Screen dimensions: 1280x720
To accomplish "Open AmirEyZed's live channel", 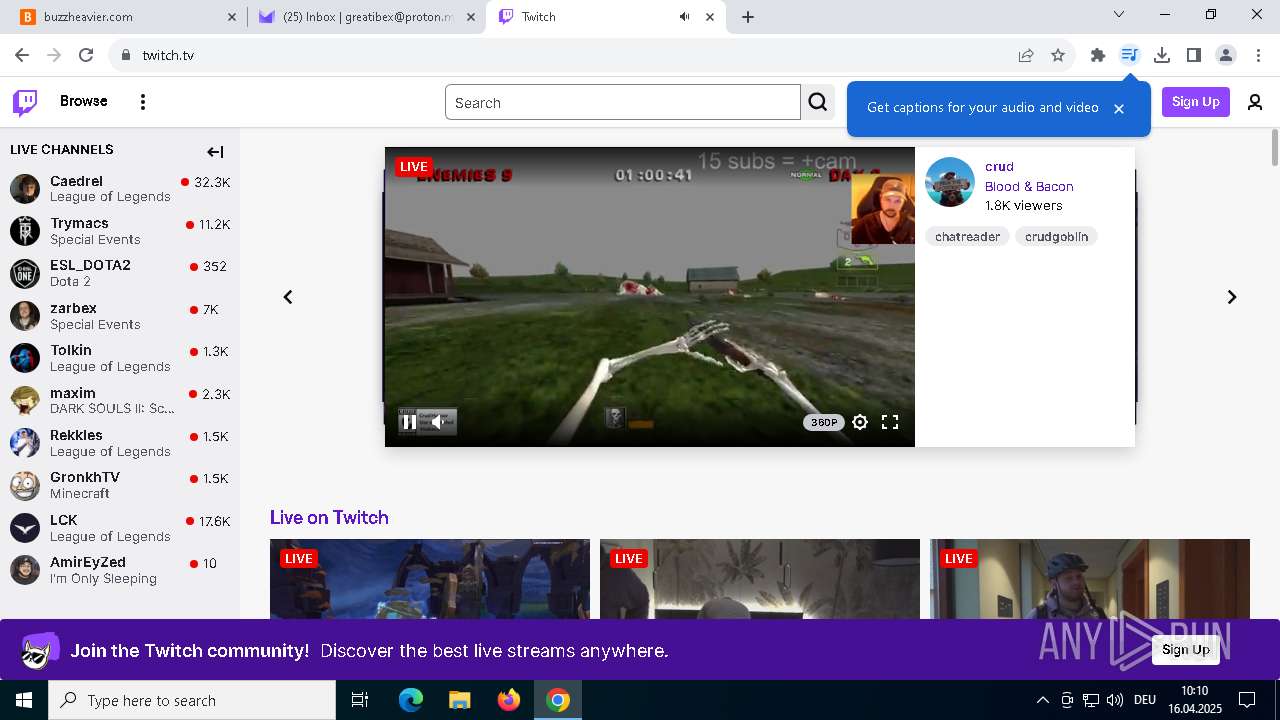I will pyautogui.click(x=120, y=570).
